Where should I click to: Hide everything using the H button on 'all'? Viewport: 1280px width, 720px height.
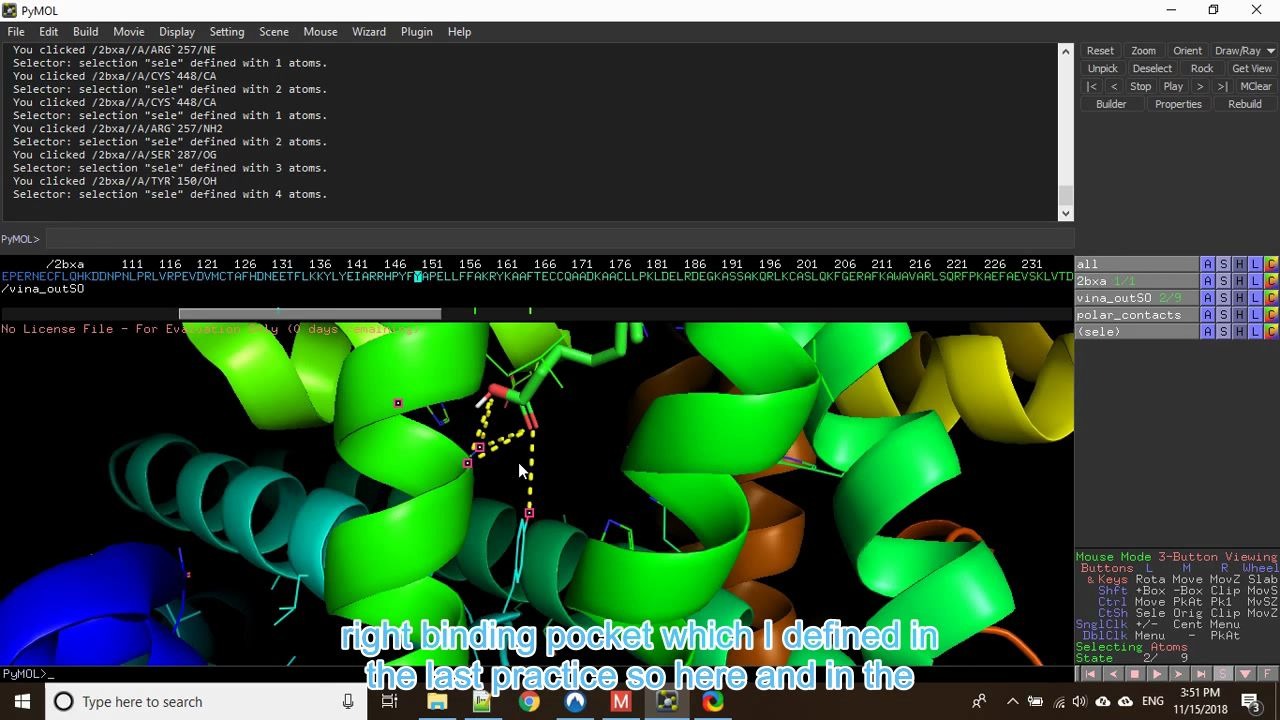coord(1239,264)
